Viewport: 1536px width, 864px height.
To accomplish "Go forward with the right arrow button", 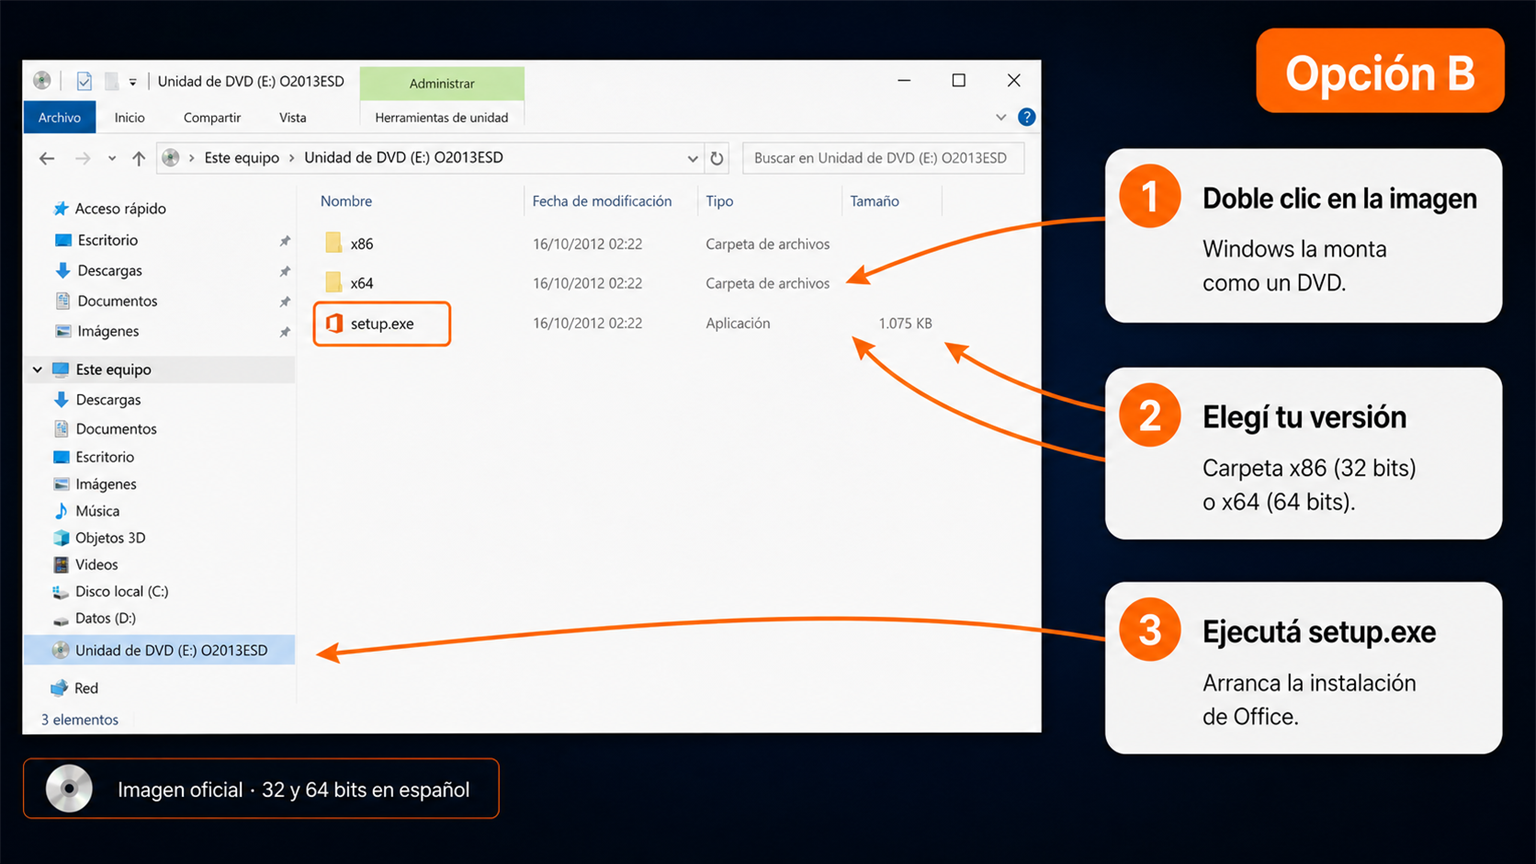I will click(83, 158).
